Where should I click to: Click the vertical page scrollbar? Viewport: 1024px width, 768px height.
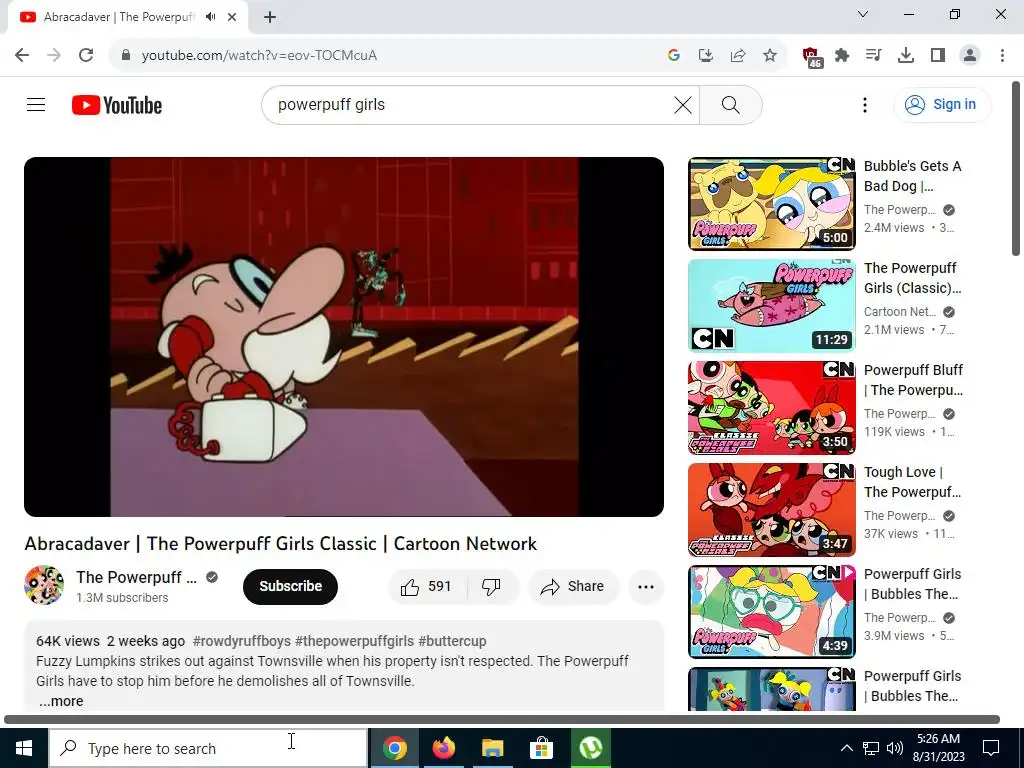point(1016,168)
